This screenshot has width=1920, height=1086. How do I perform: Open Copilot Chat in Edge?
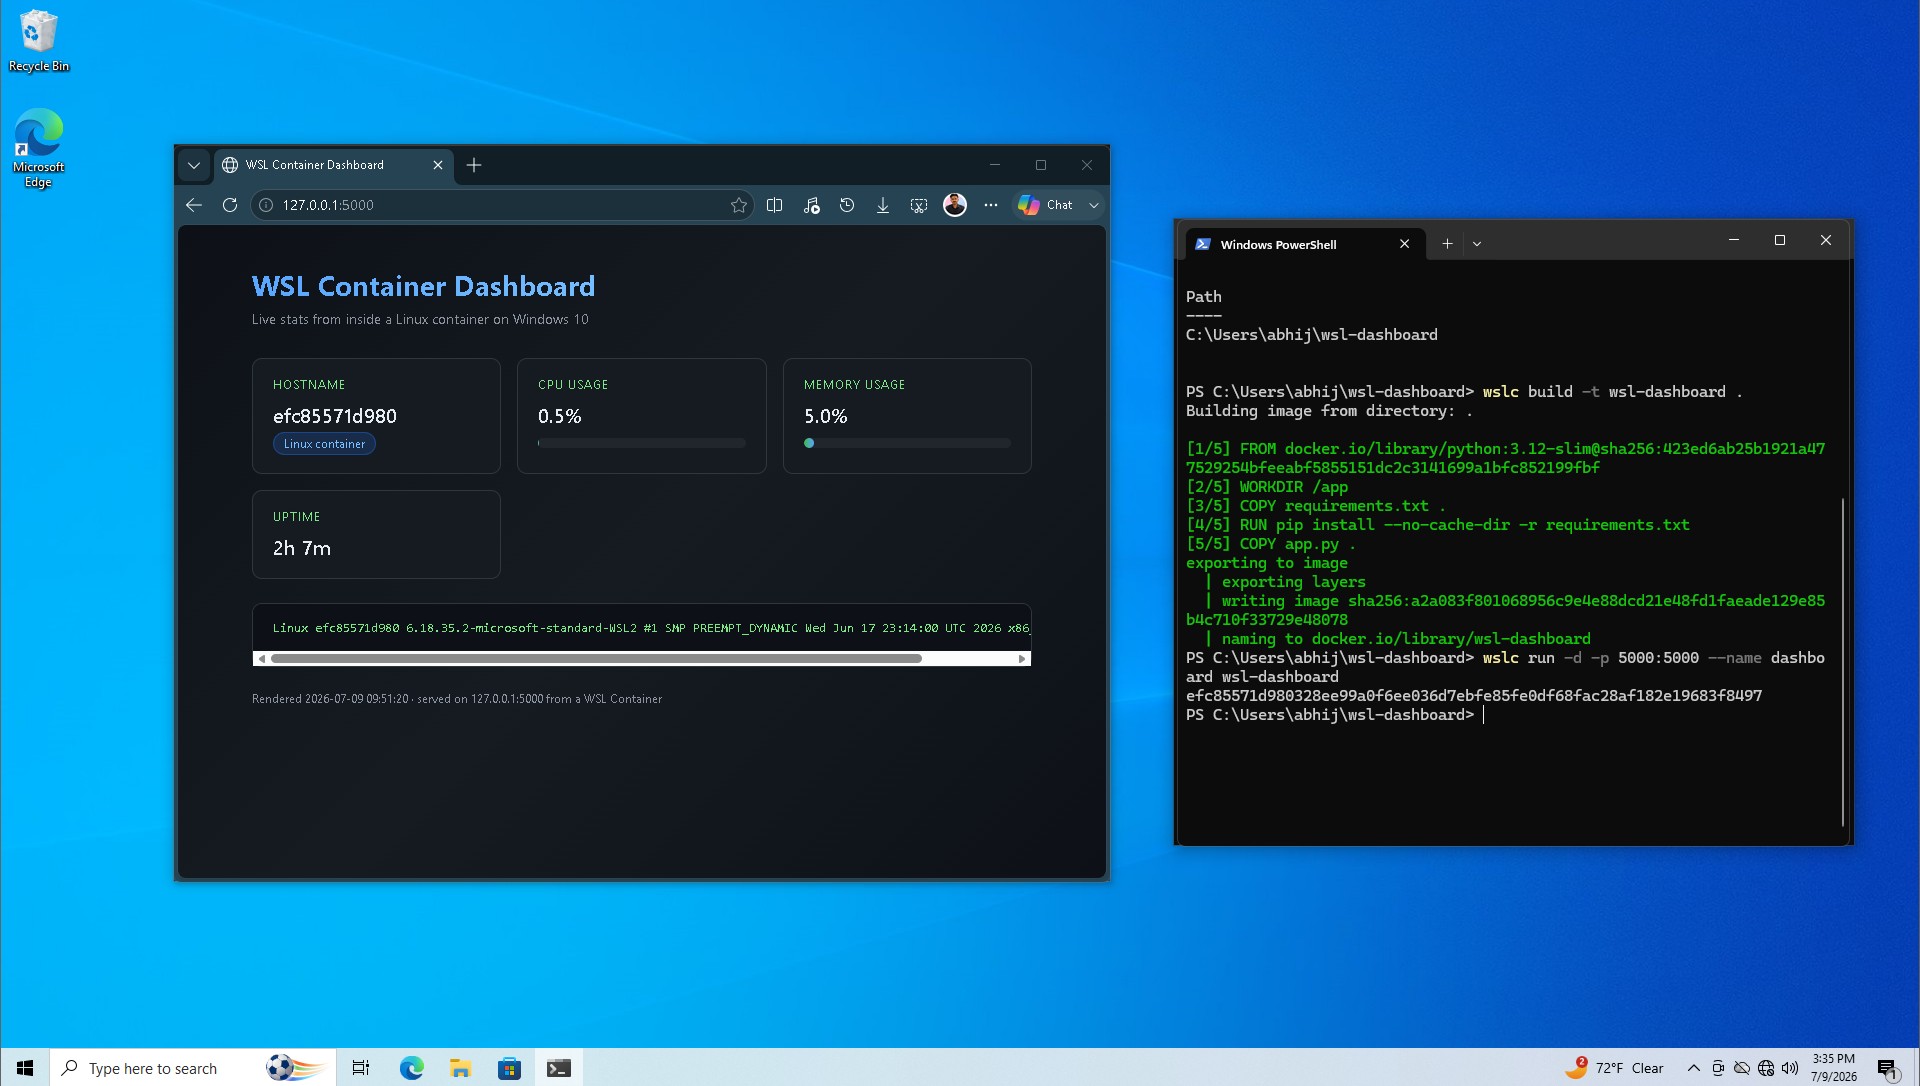[1045, 205]
